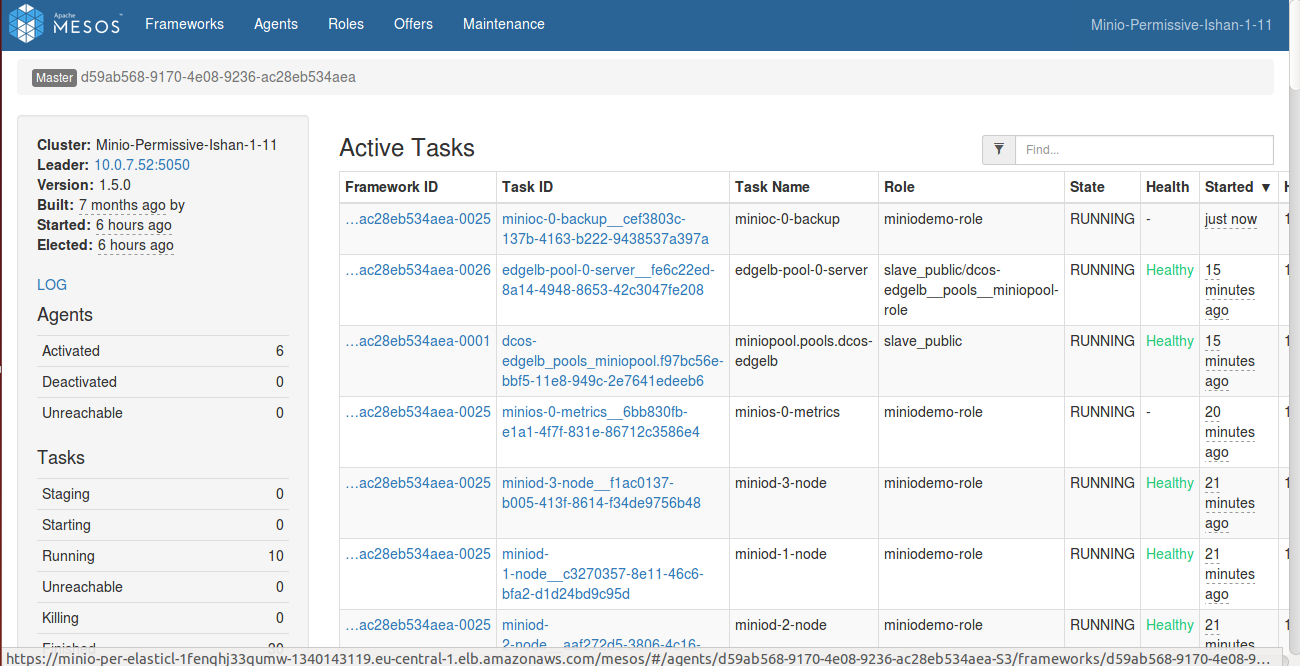Click the Starting tasks row
This screenshot has width=1300, height=666.
[163, 525]
